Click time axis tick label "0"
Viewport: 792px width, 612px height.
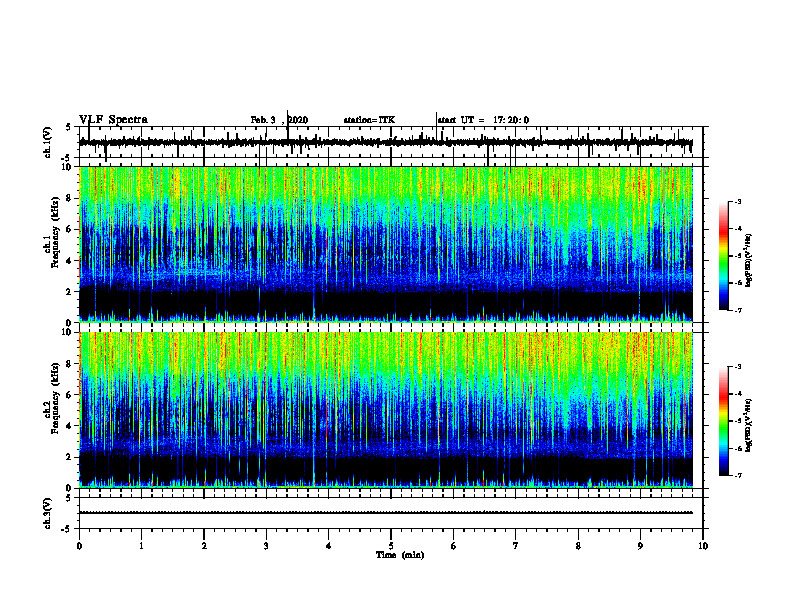coord(79,546)
